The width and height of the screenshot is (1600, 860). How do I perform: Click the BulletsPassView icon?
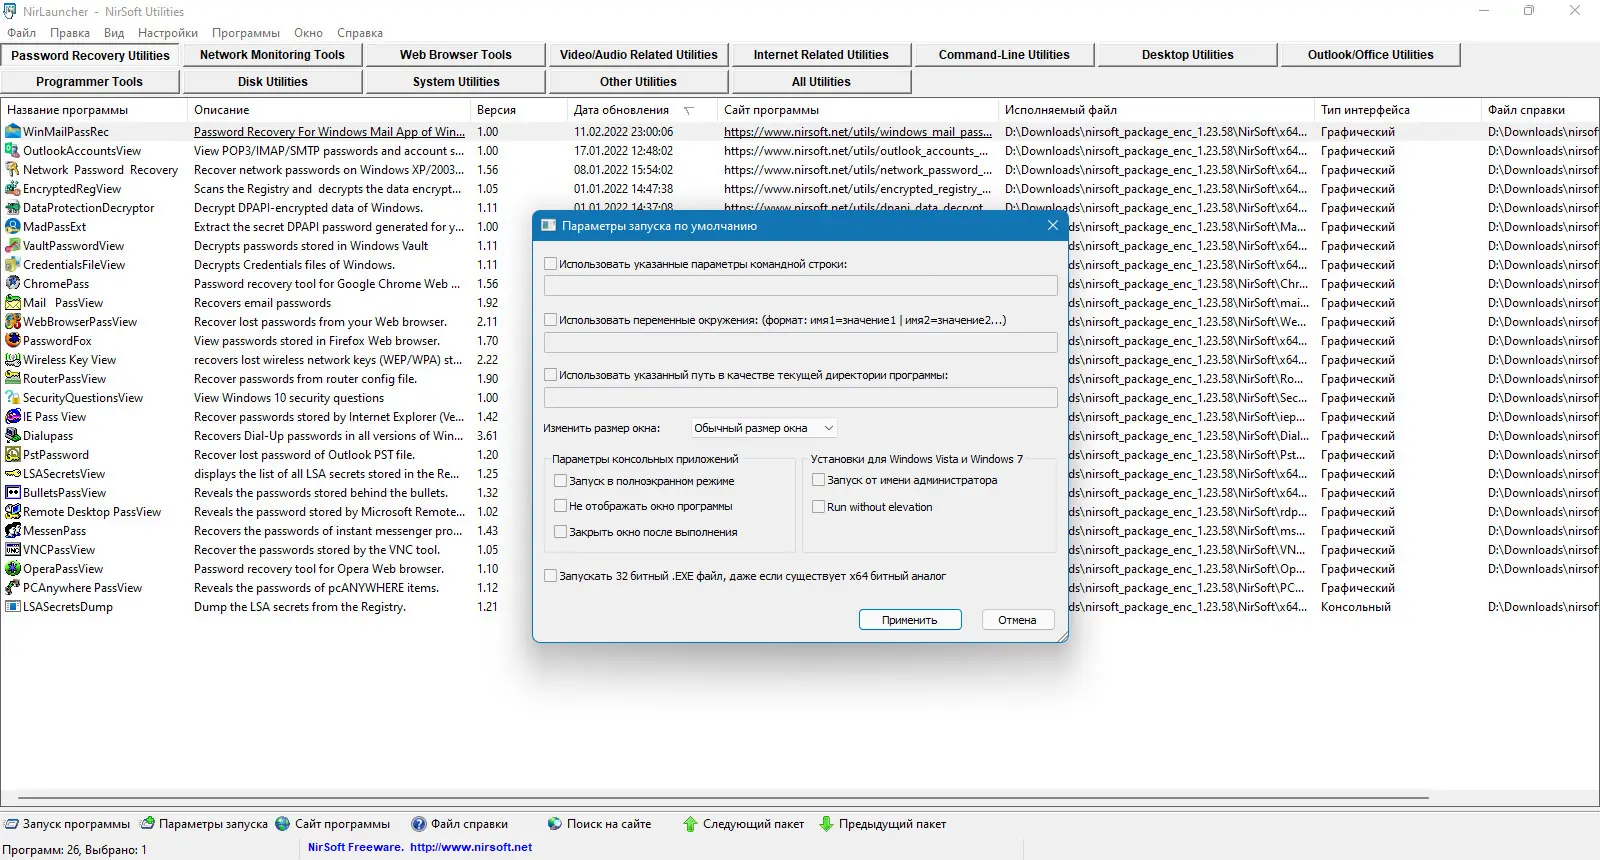pos(13,493)
